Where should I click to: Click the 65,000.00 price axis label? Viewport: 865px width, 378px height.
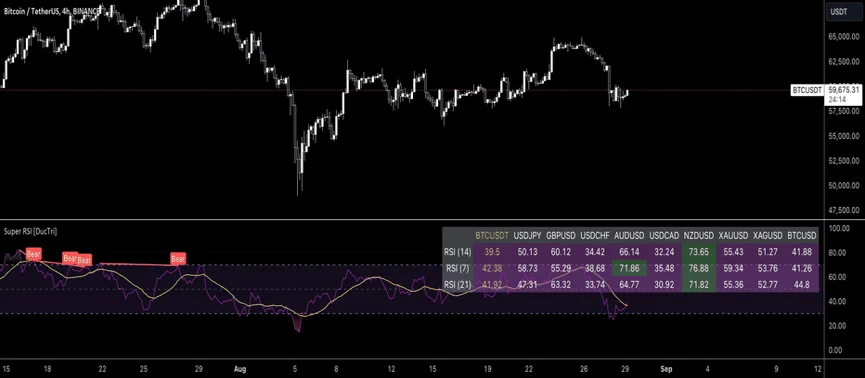coord(844,38)
